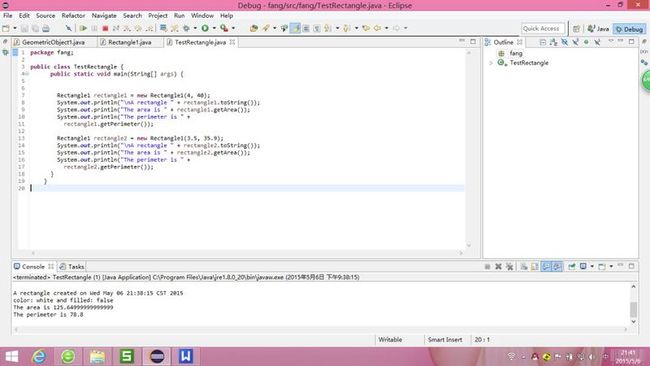This screenshot has height=366, width=650.
Task: Click Pin Console green icon
Action: point(572,266)
